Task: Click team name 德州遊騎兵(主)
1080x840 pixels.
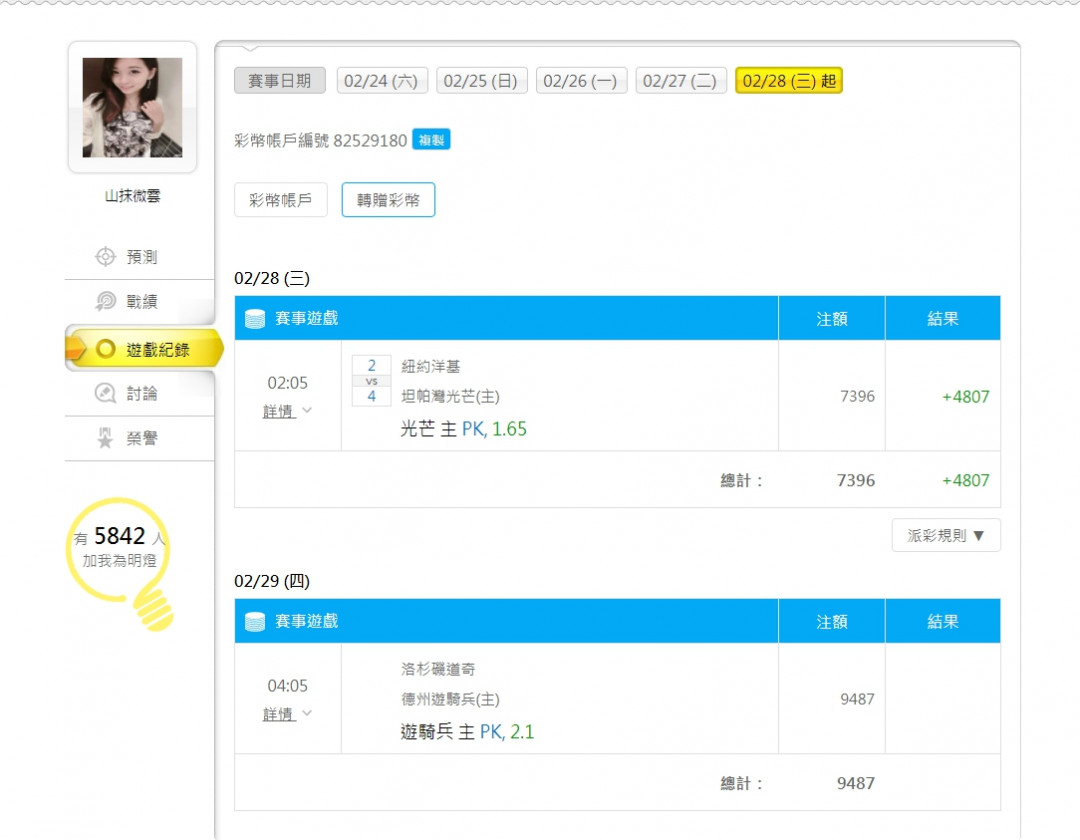Action: point(450,700)
